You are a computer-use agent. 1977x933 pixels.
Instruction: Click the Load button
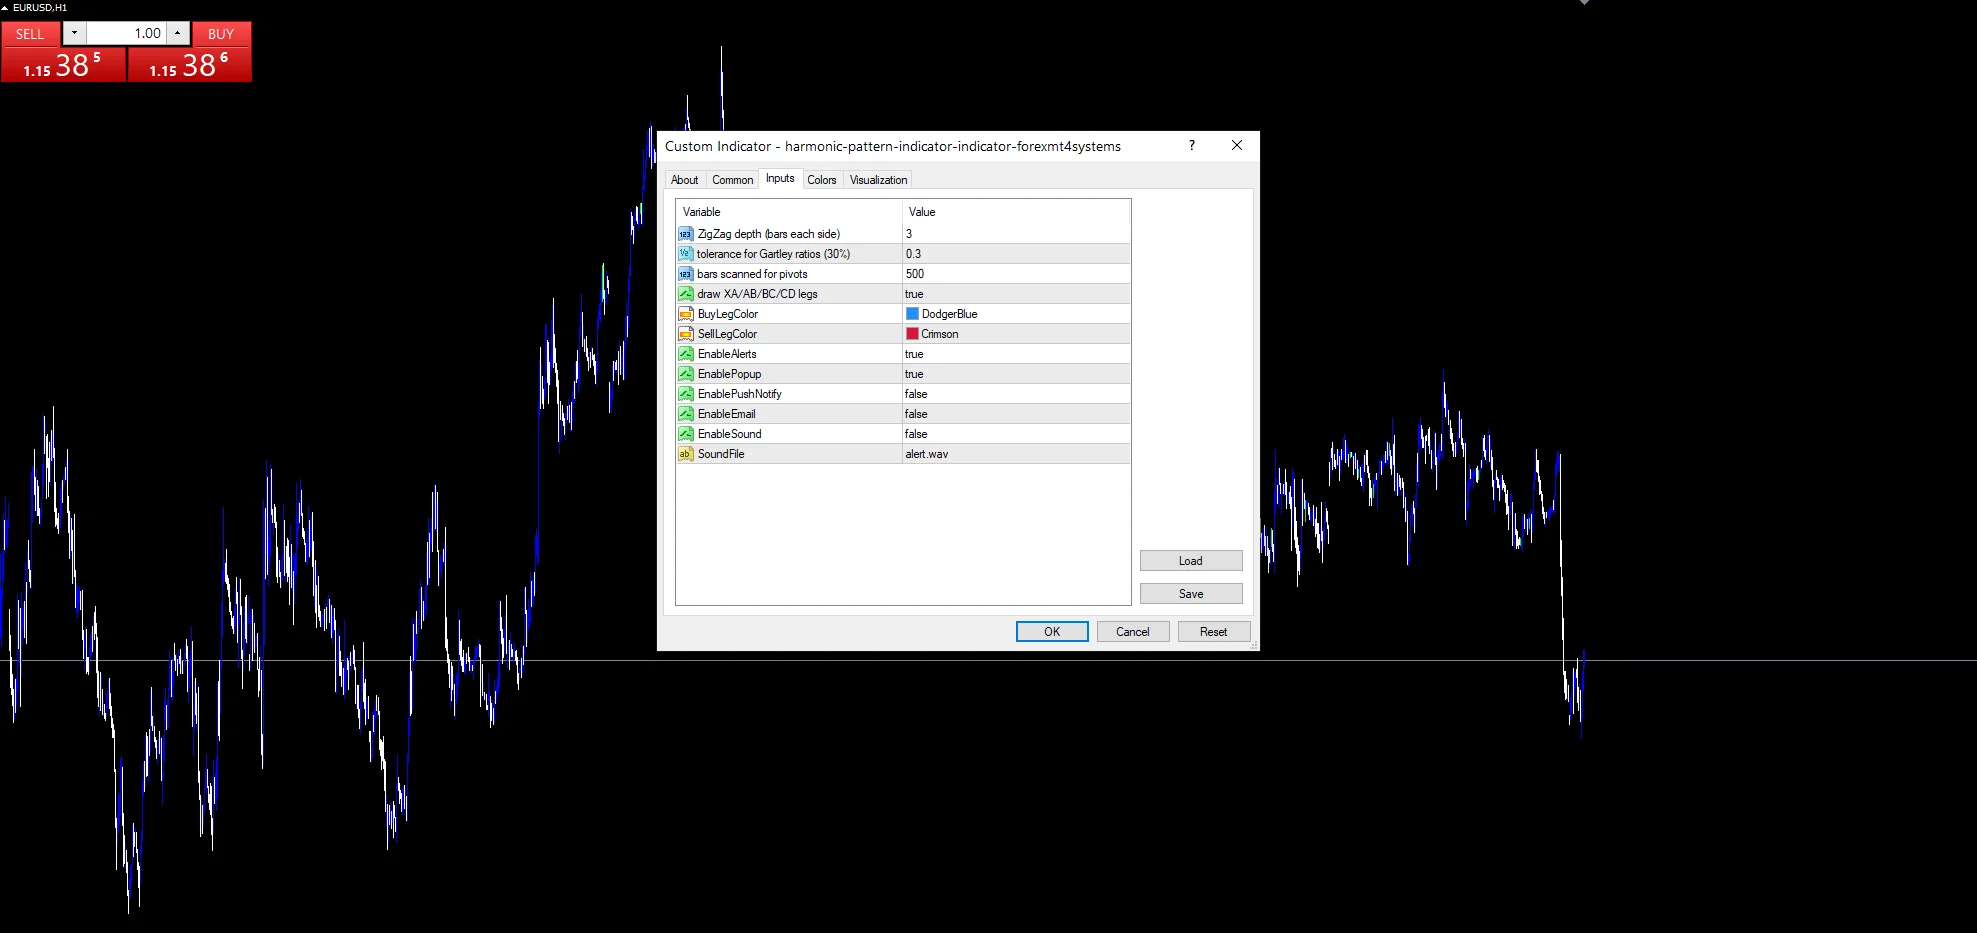click(x=1191, y=561)
